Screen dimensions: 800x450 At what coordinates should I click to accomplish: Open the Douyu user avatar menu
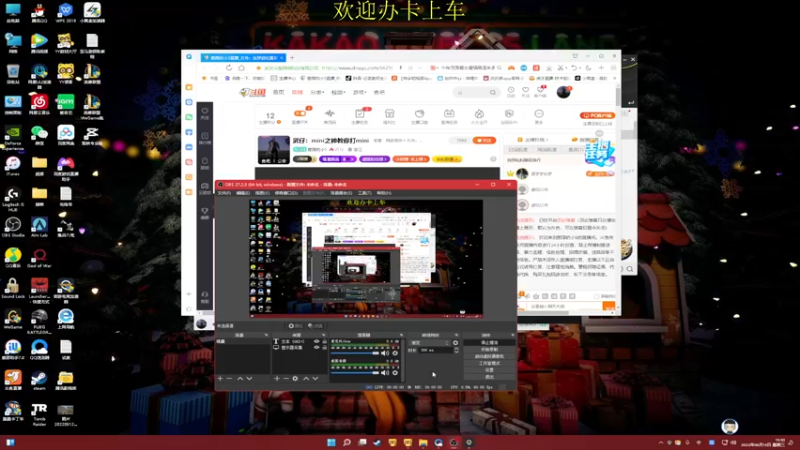click(x=563, y=92)
